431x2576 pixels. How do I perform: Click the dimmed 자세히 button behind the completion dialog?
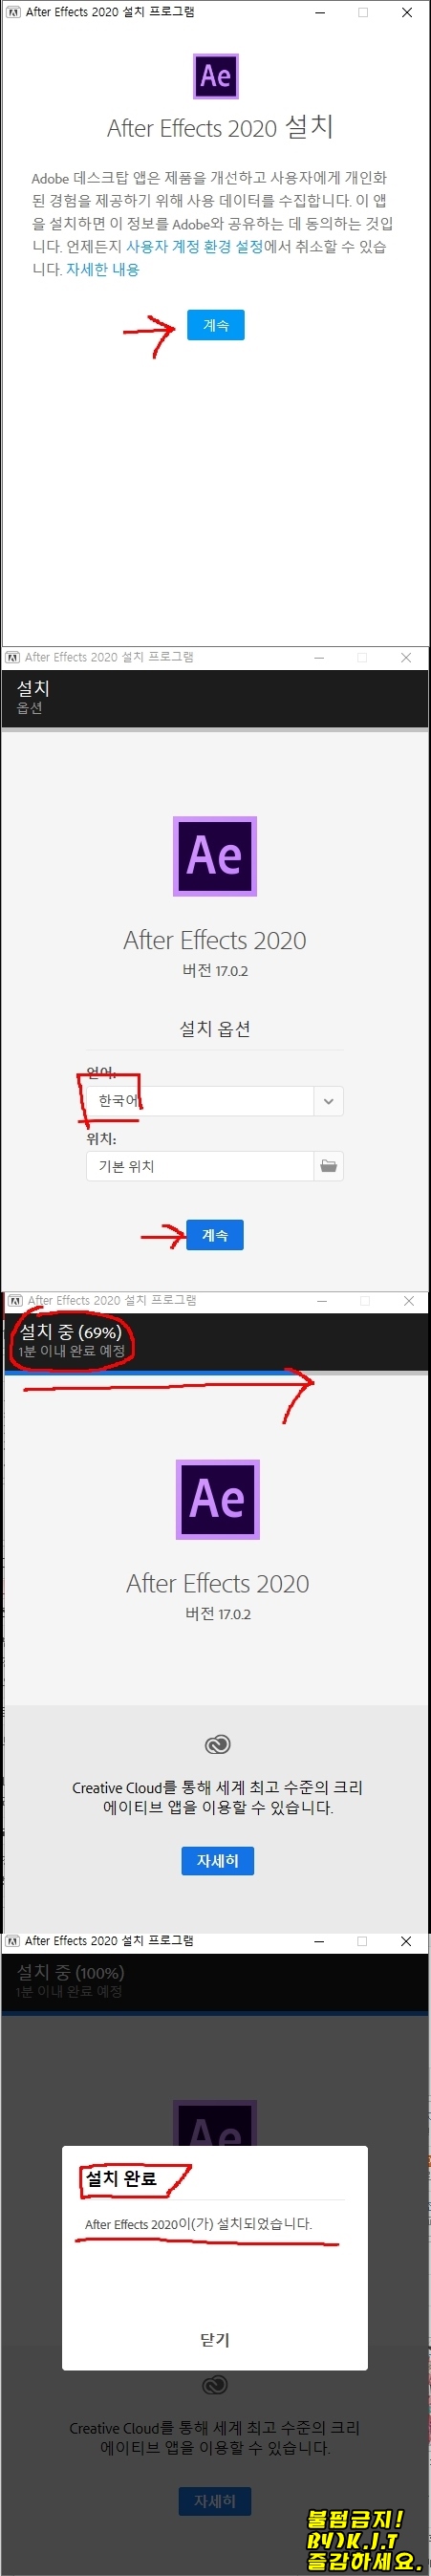[215, 2501]
